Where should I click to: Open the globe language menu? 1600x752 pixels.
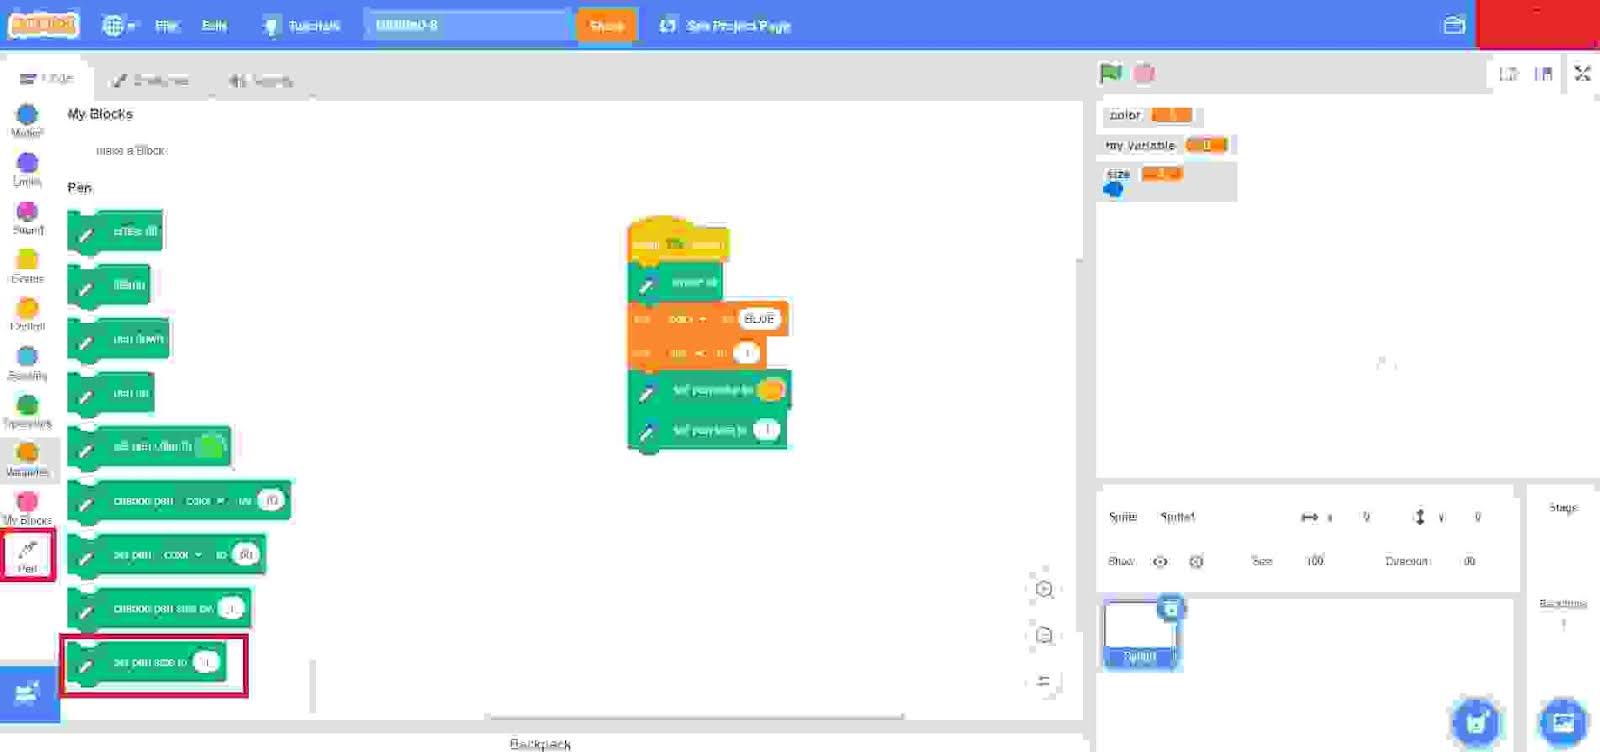tap(119, 26)
